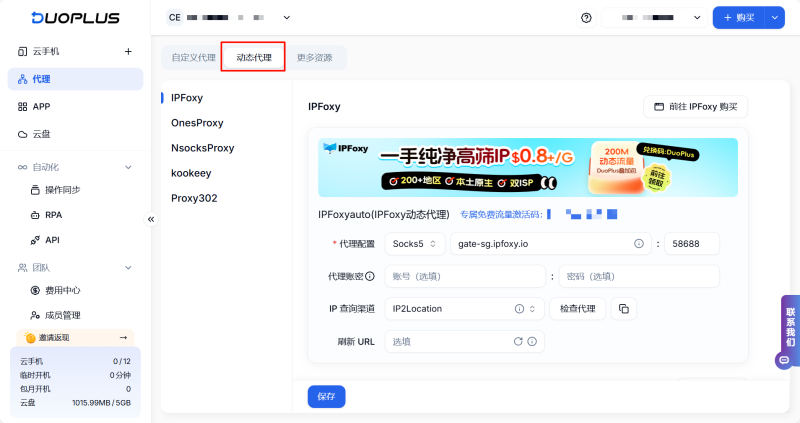The image size is (800, 423).
Task: Click the plus icon next to 云手机
Action: point(127,51)
